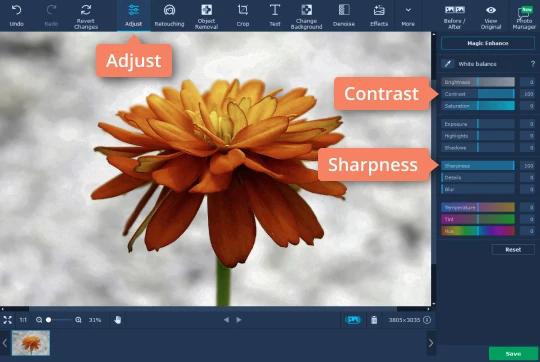Image resolution: width=540 pixels, height=362 pixels.
Task: Expand filmstrip to next images arrow
Action: [431, 343]
